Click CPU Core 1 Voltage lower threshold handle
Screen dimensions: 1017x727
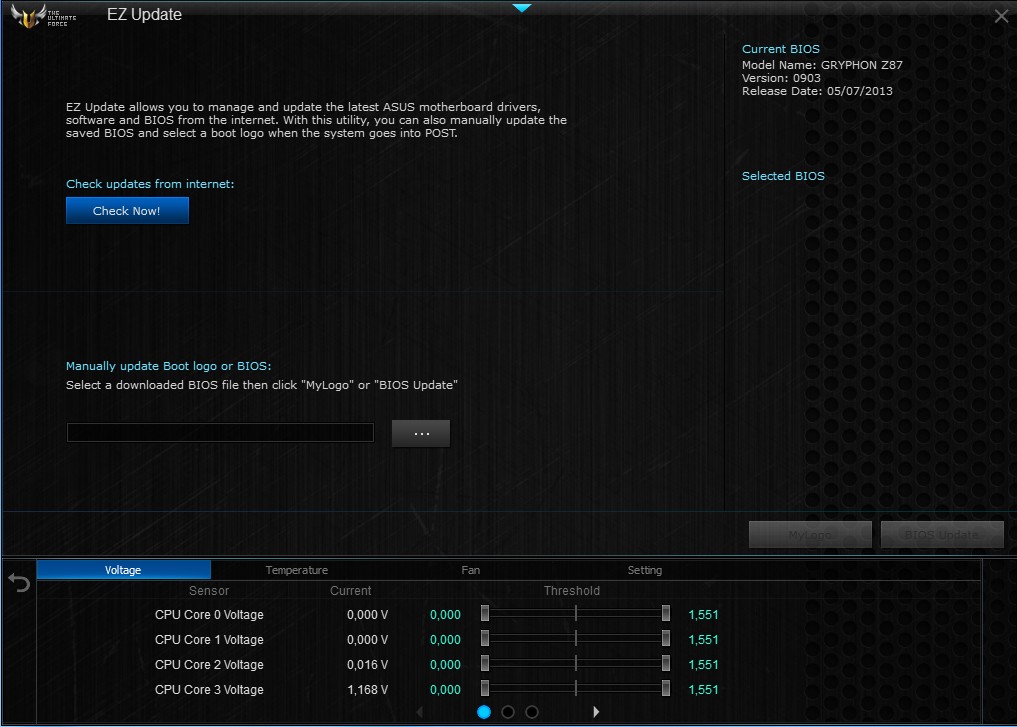coord(485,639)
